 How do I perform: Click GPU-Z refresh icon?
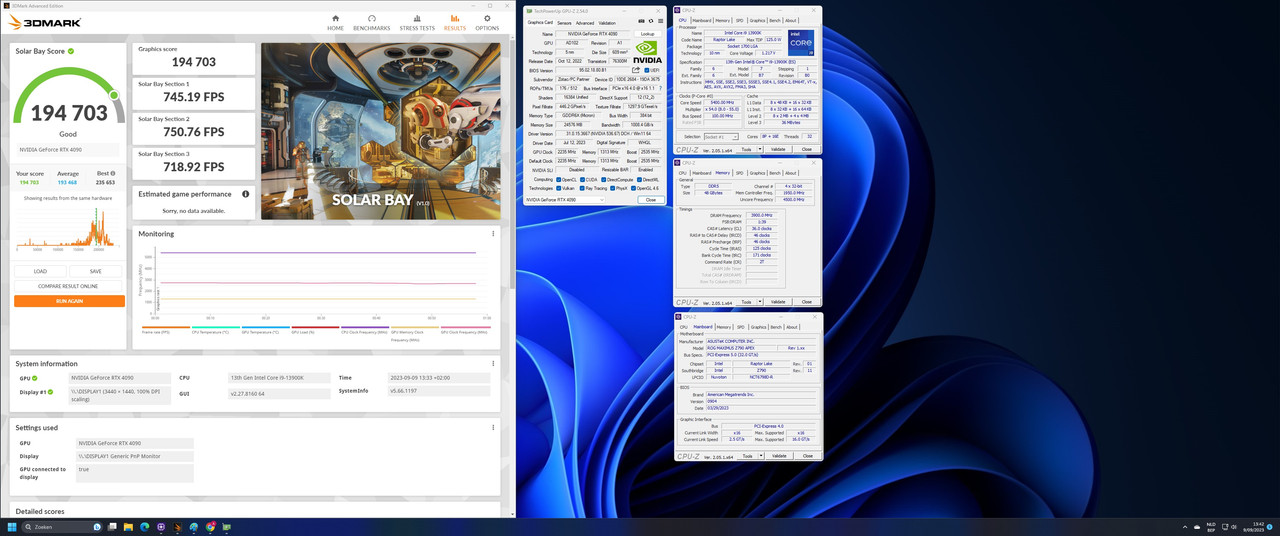651,21
